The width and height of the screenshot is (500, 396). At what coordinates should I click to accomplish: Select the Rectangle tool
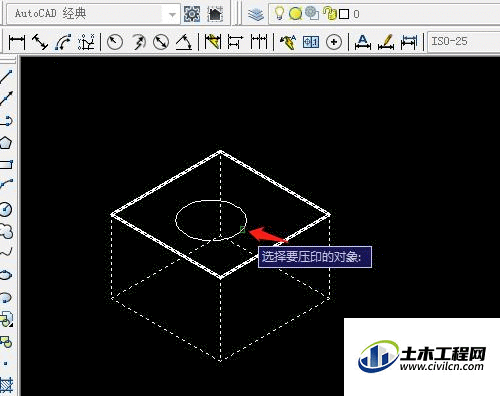[7, 164]
